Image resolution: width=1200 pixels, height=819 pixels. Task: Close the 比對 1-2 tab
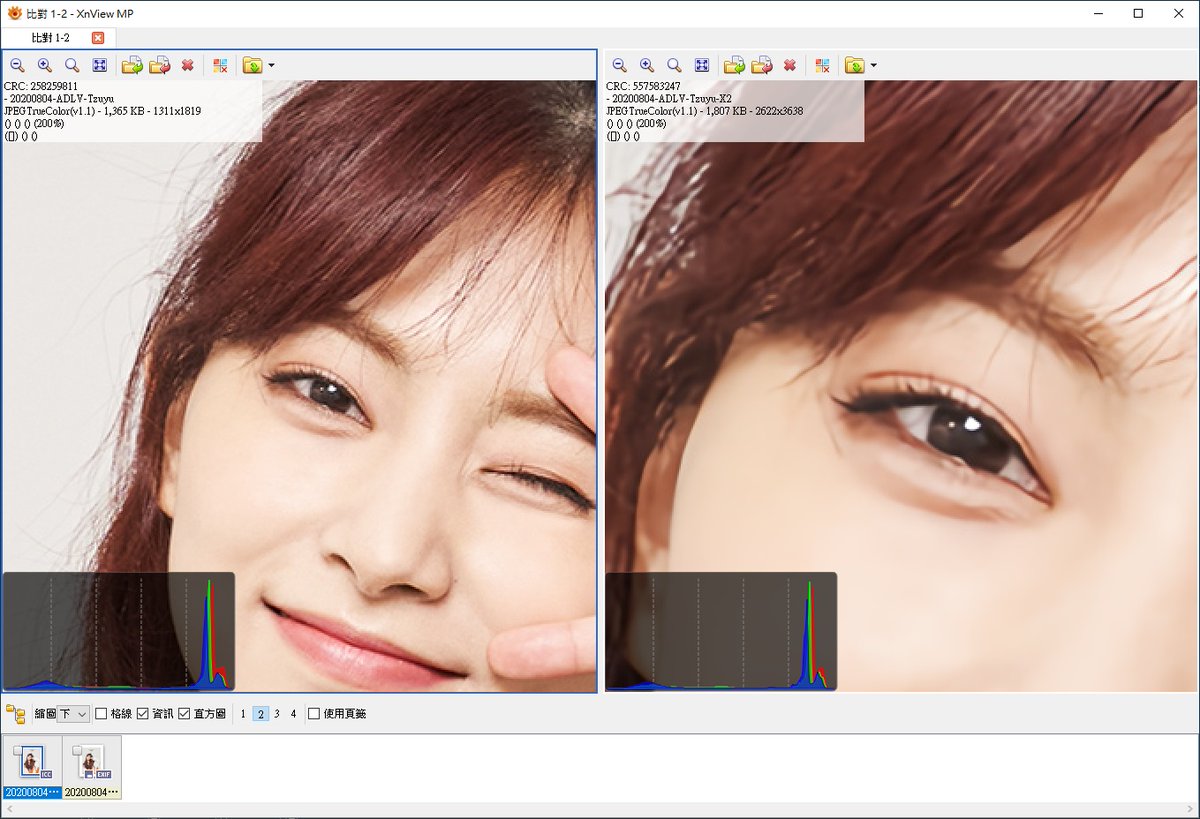click(x=97, y=38)
